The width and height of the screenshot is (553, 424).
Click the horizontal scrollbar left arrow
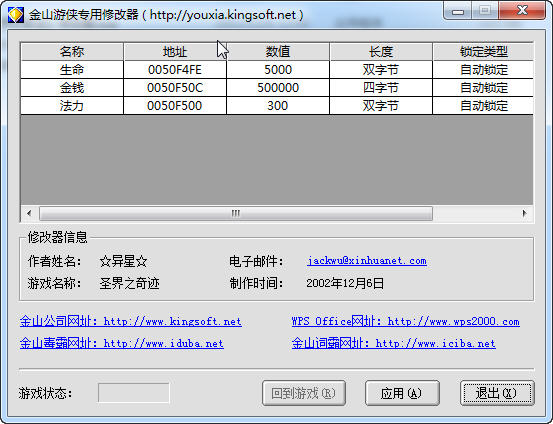coord(29,213)
